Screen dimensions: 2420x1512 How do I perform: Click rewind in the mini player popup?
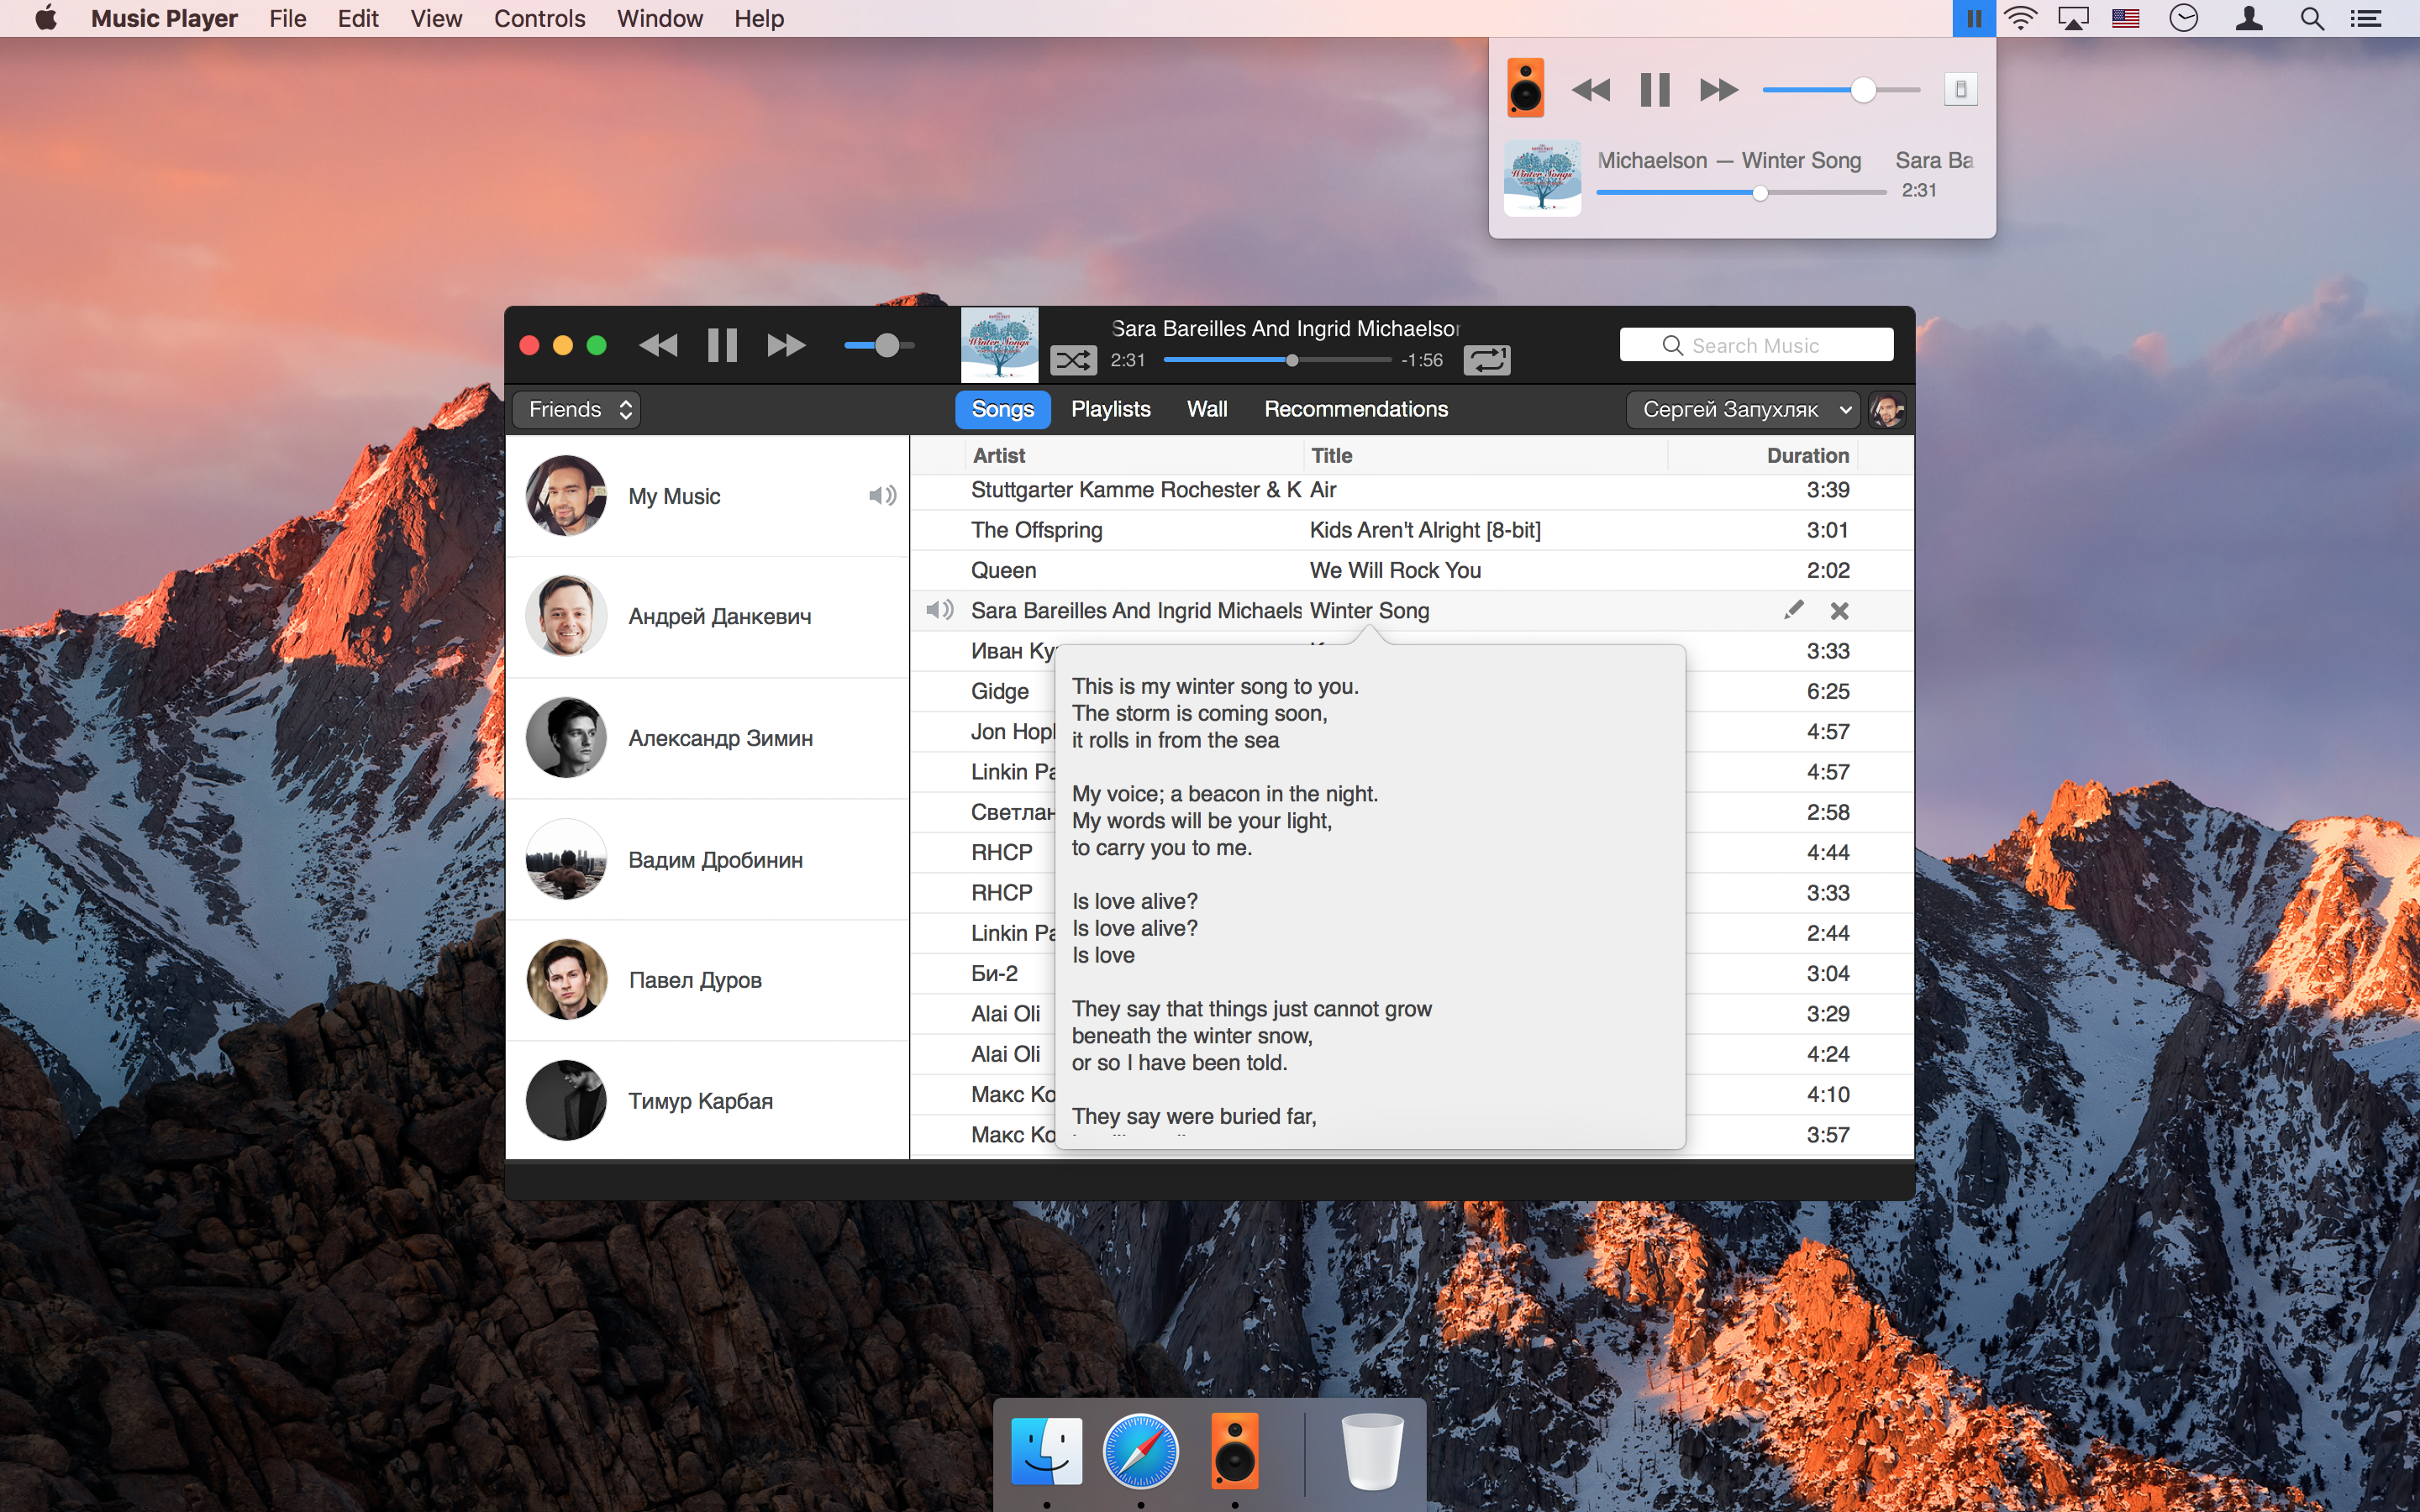(1592, 89)
